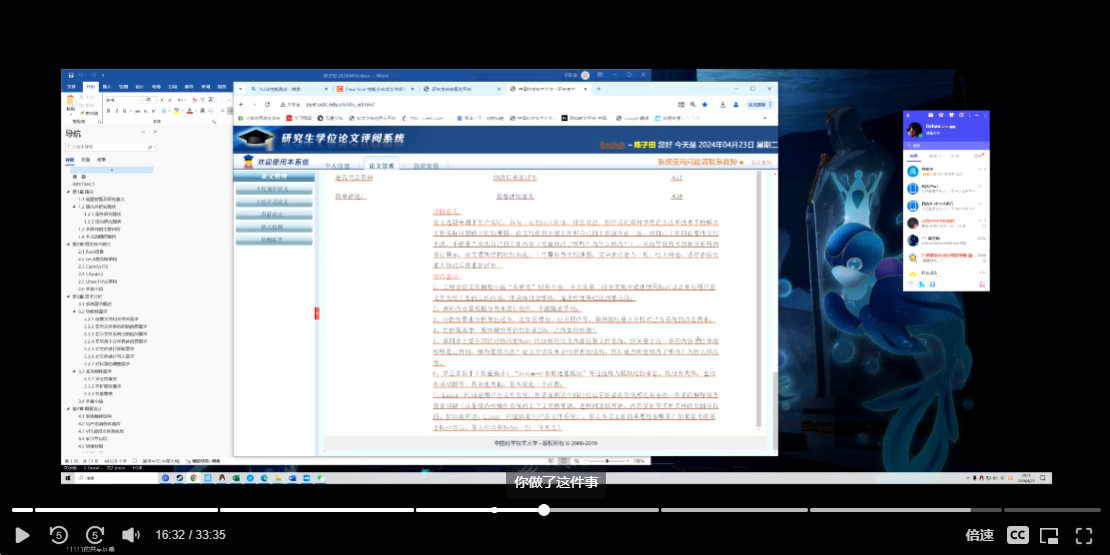Play the video
Screen dimensions: 1110x555
(22, 534)
